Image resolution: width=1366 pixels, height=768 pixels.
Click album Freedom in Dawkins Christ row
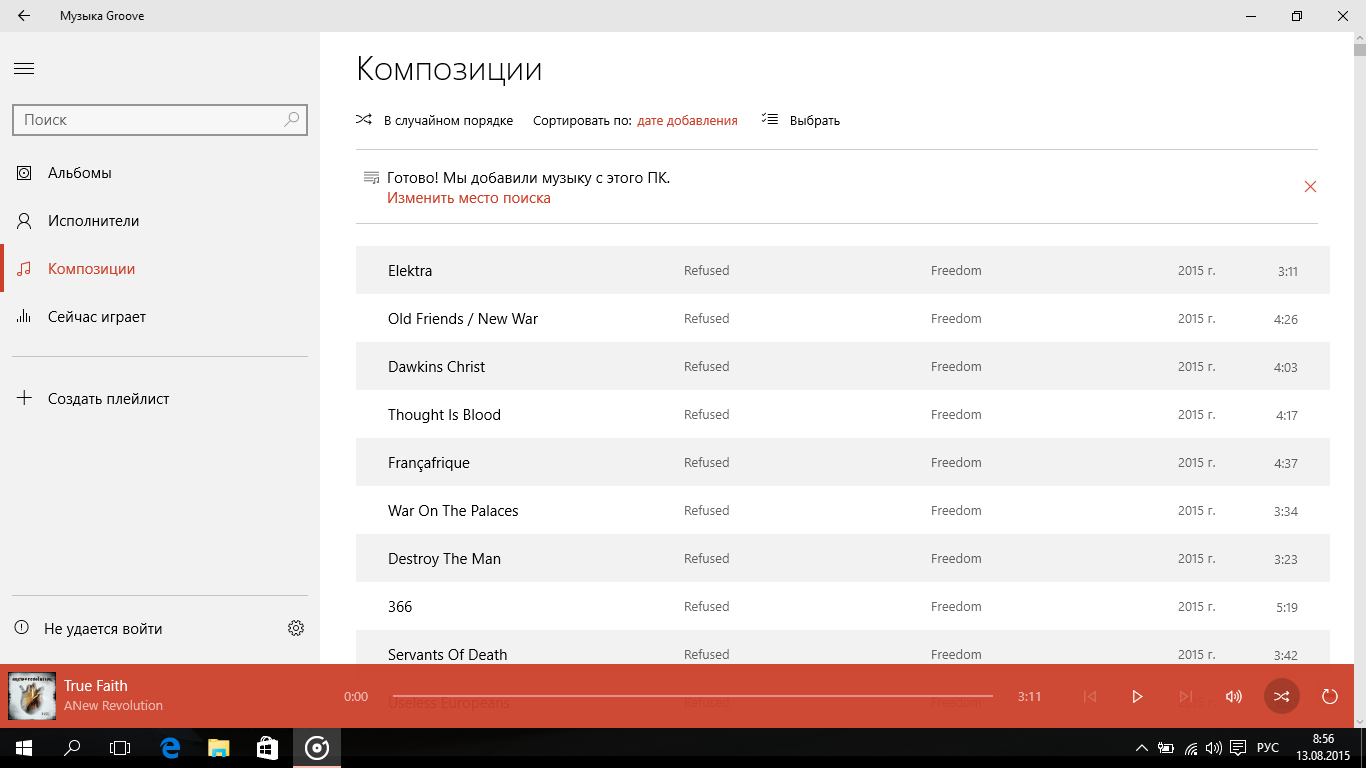pos(956,367)
